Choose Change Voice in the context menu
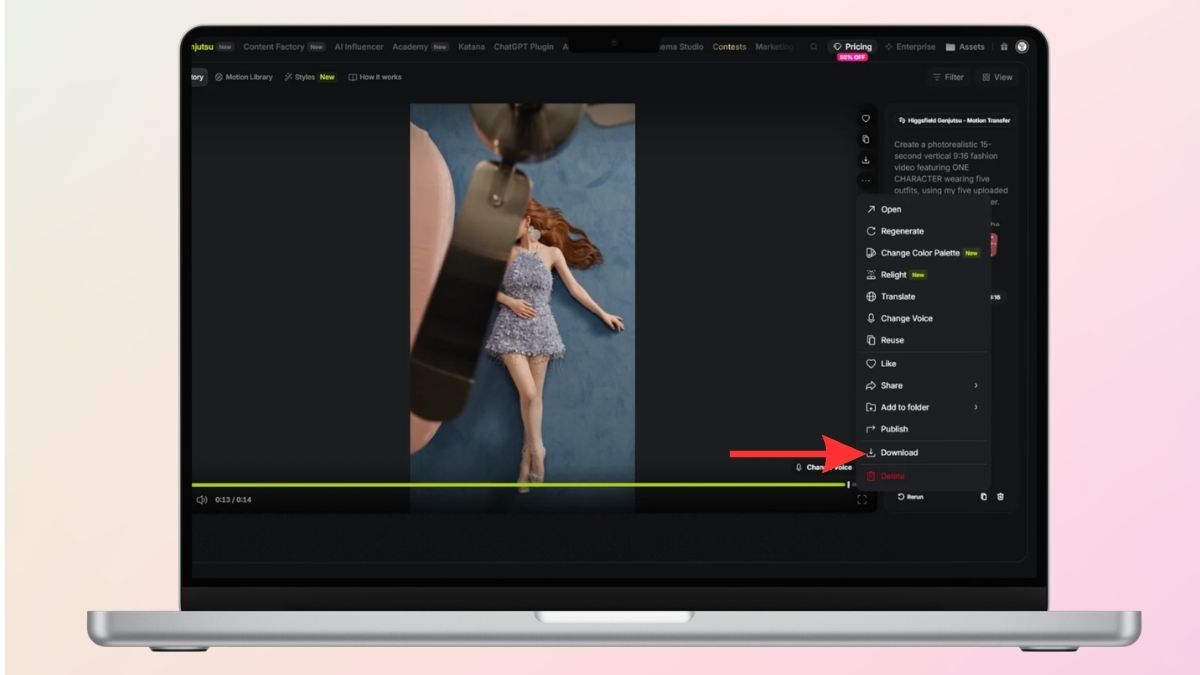1200x675 pixels. pos(924,318)
